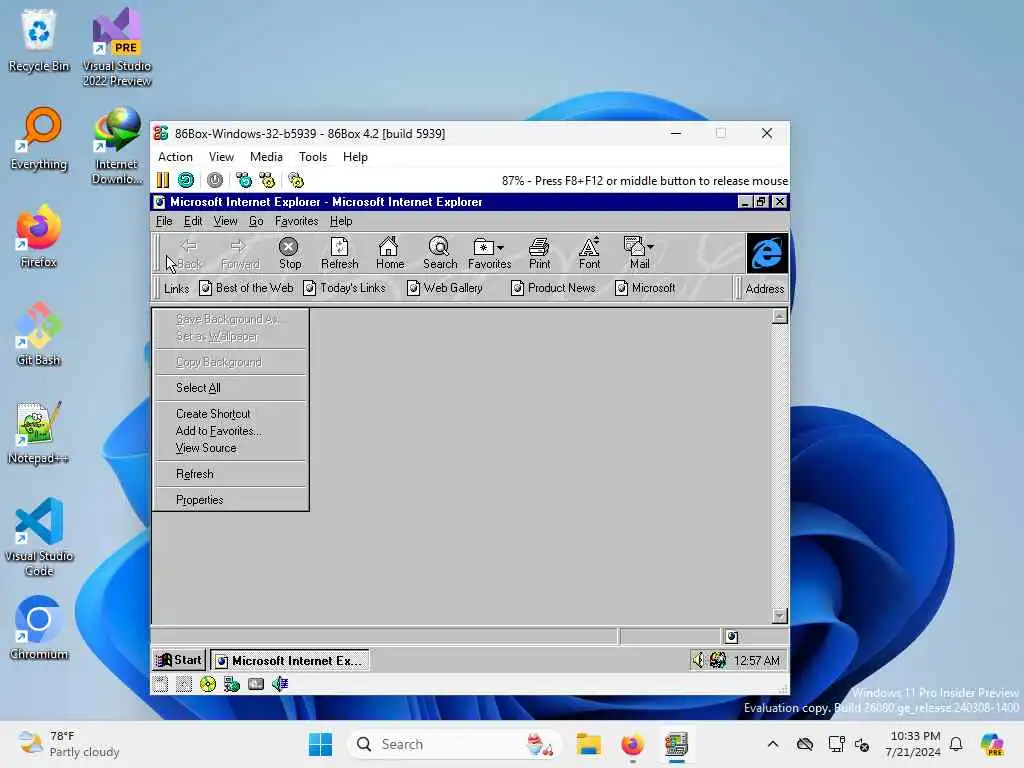The width and height of the screenshot is (1024, 768).
Task: Open the Product News quick link
Action: click(553, 288)
